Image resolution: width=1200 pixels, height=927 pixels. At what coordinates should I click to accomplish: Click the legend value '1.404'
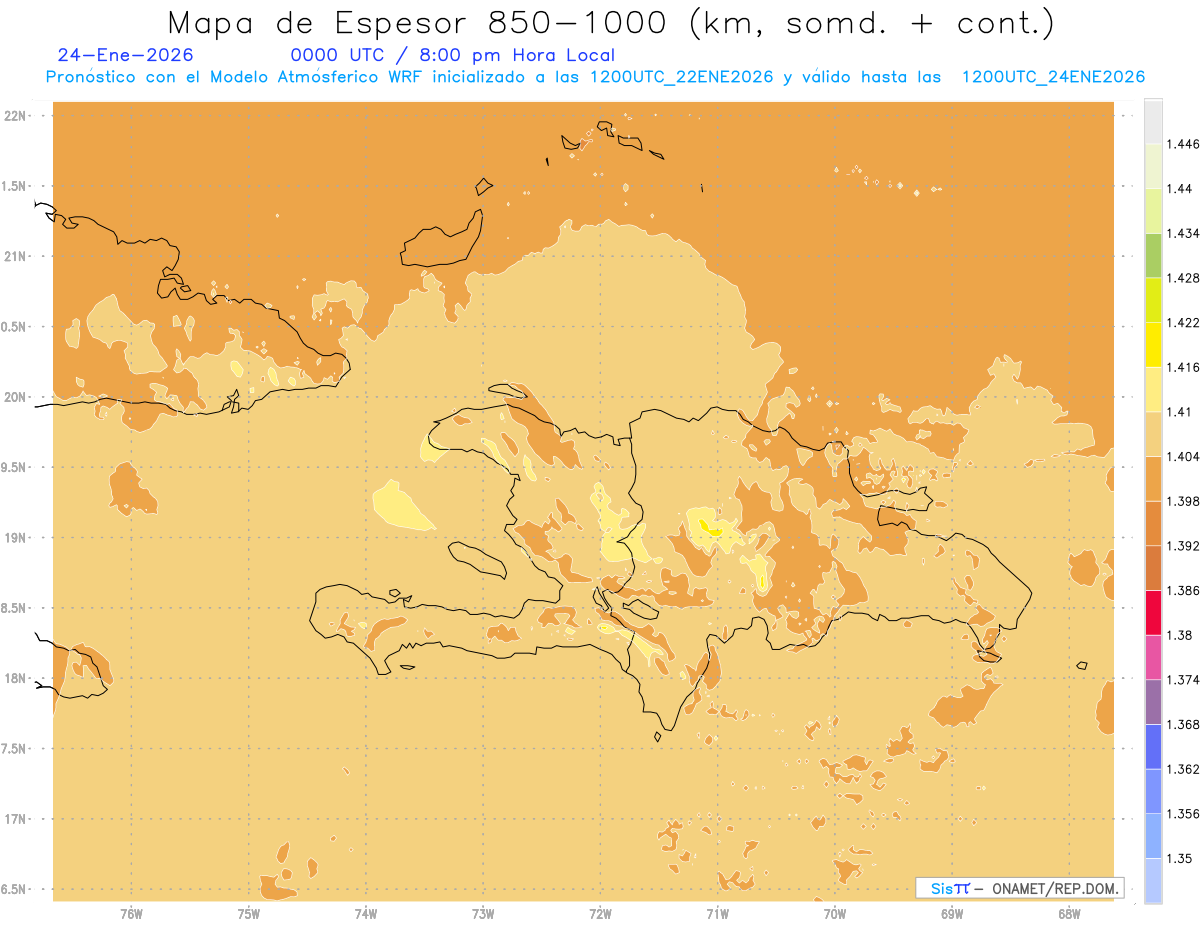[x=1184, y=456]
